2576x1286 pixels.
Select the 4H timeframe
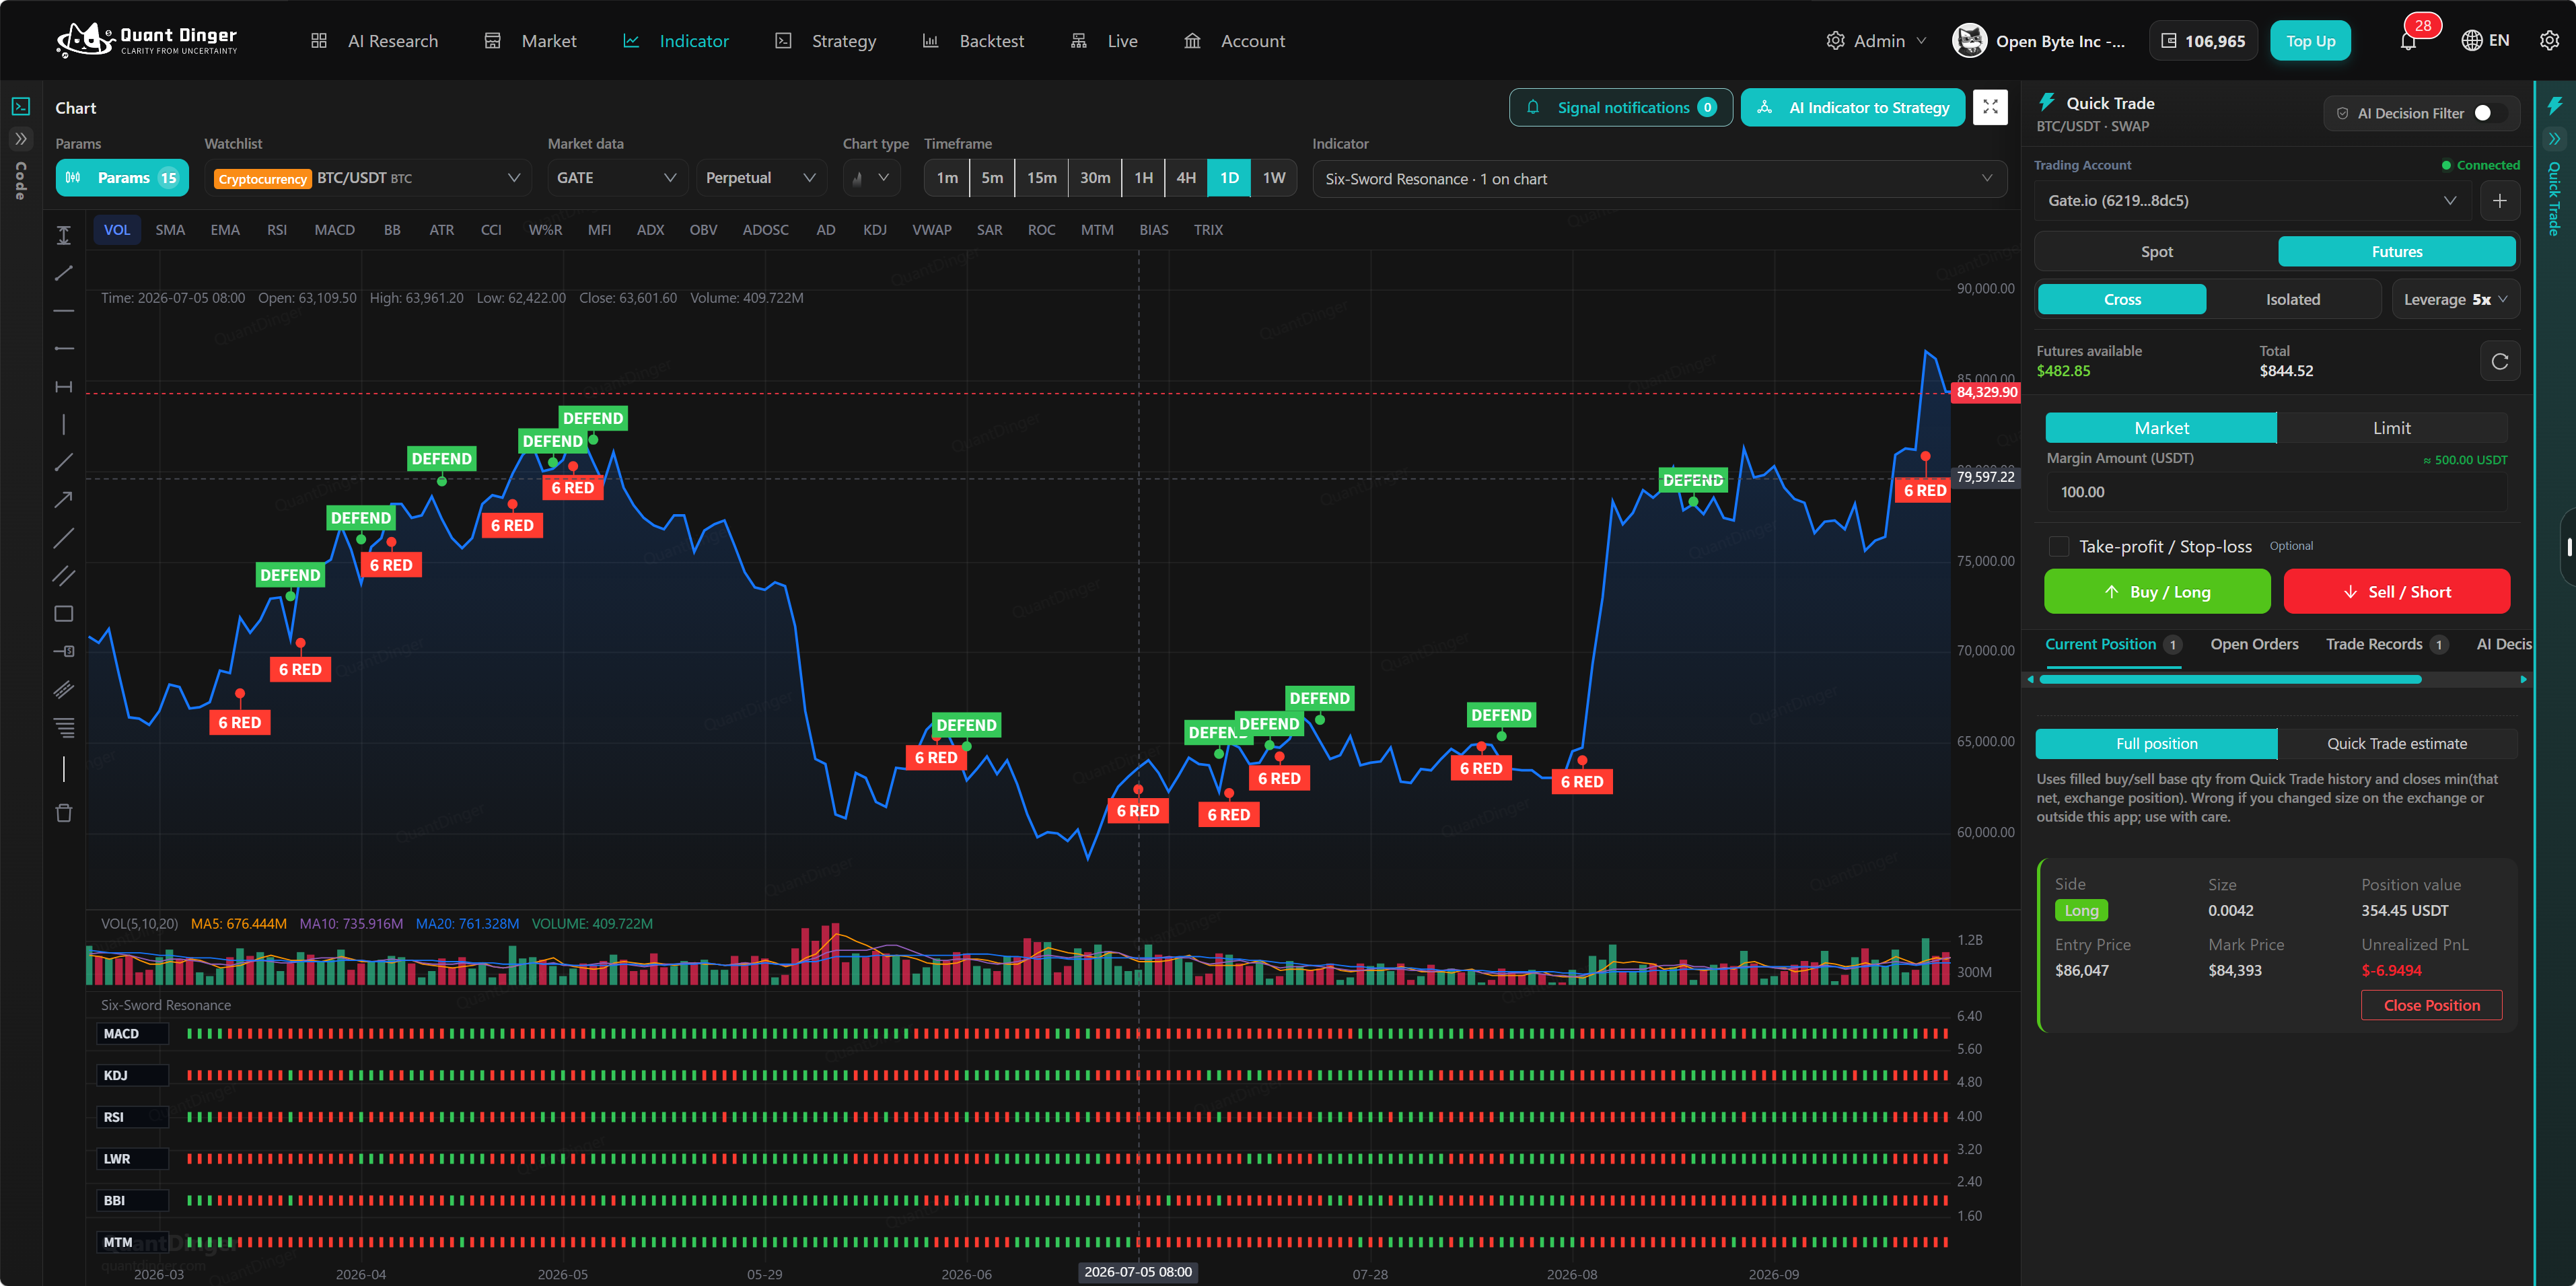point(1186,178)
